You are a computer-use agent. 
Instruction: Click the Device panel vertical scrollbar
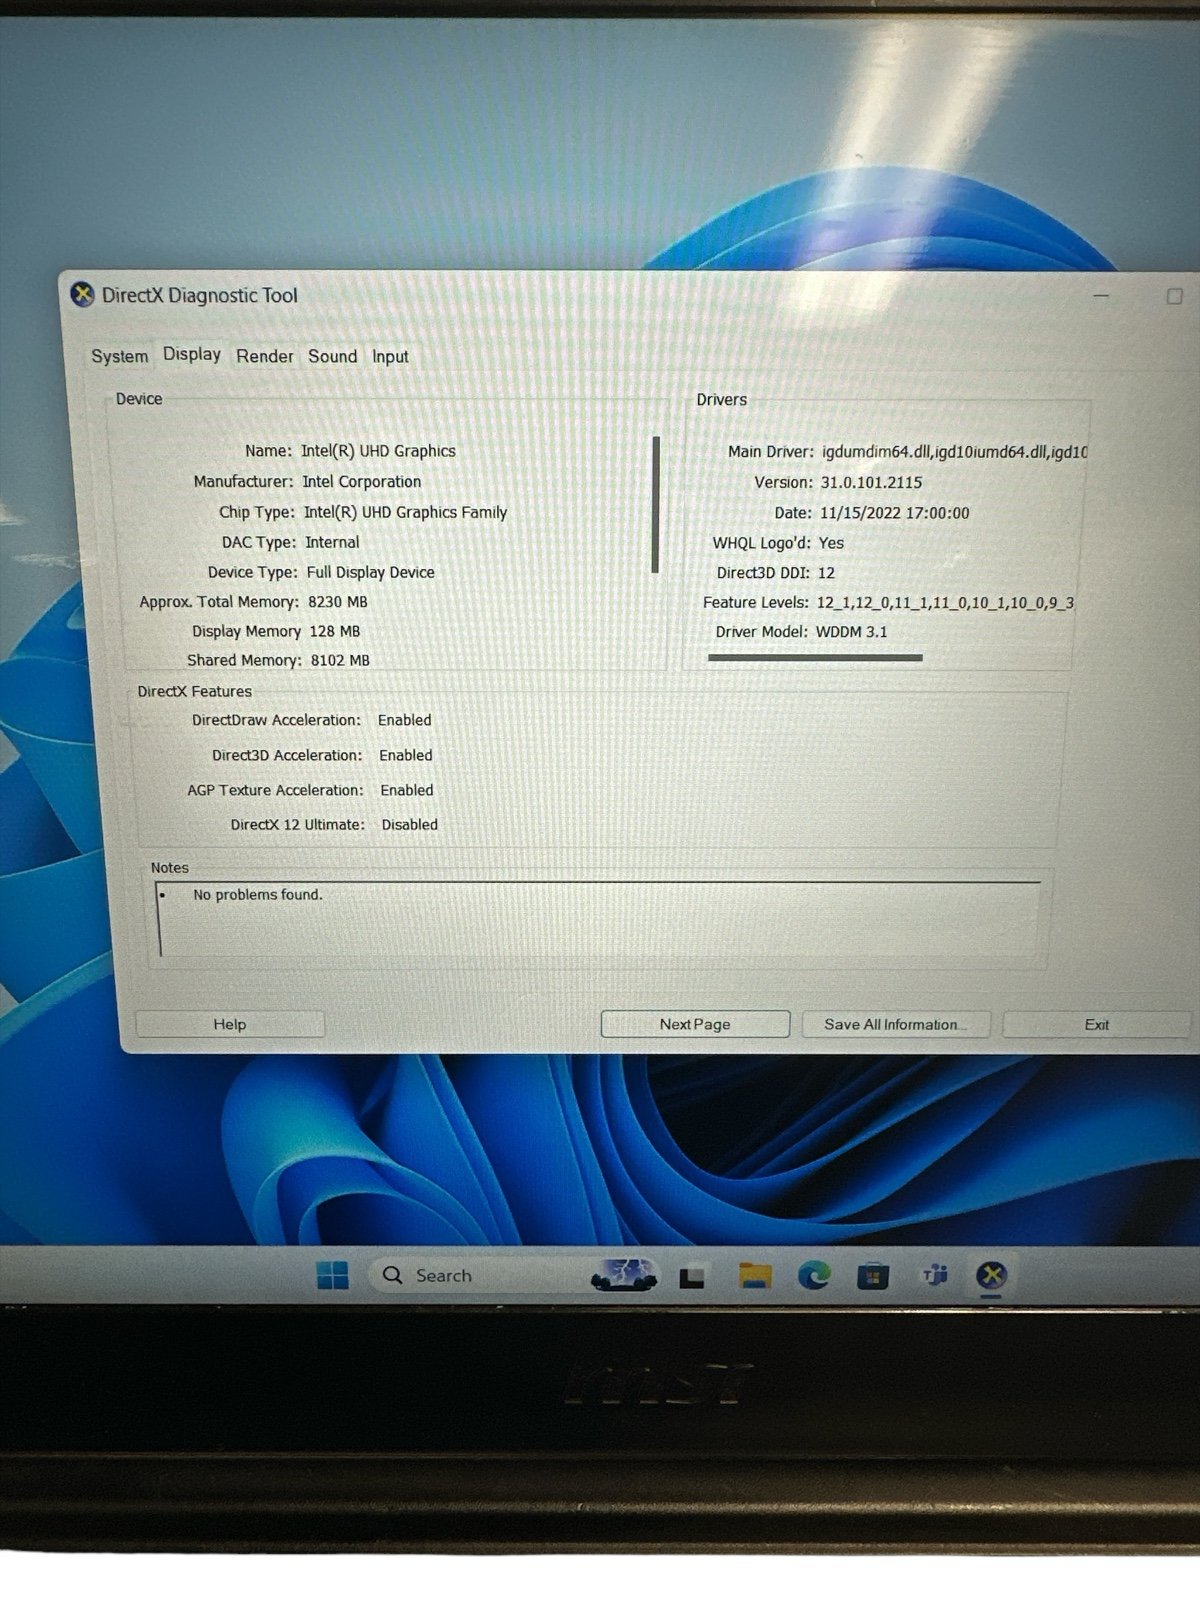(656, 504)
